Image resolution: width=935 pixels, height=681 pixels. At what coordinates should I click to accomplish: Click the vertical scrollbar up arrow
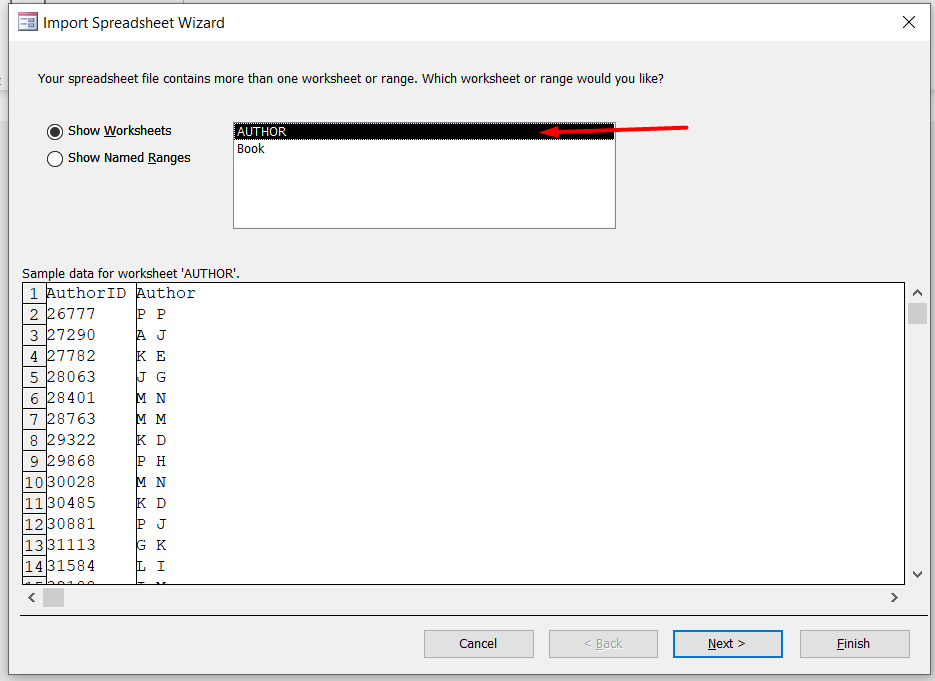pyautogui.click(x=917, y=292)
